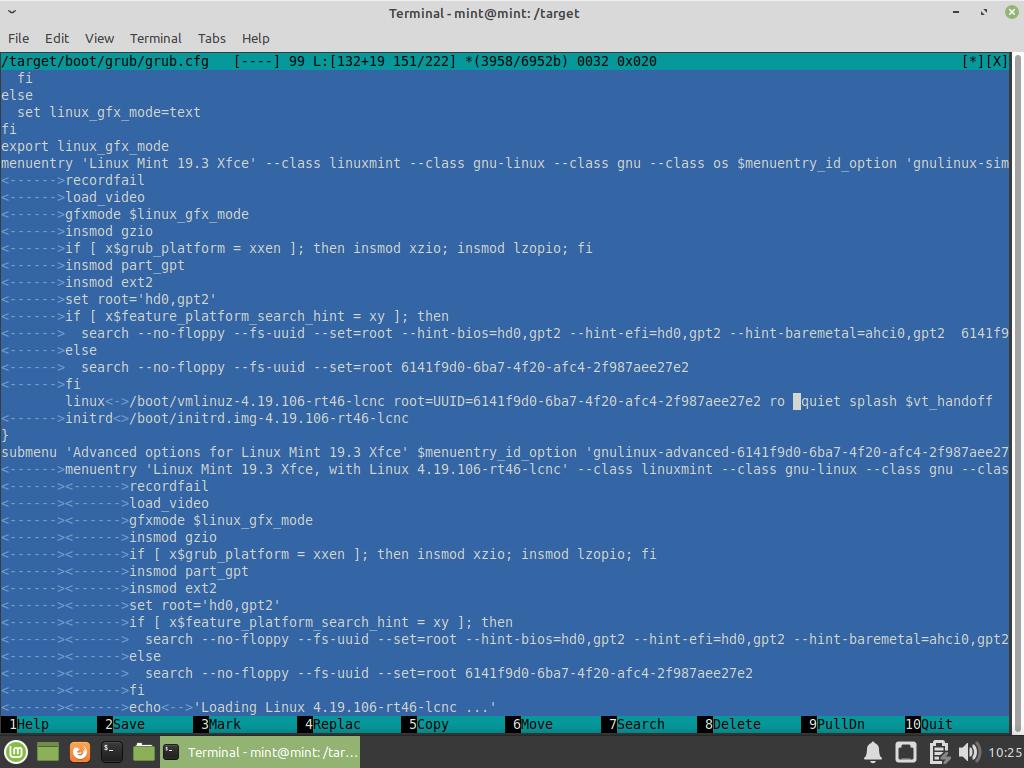Click the display tray icon

(x=906, y=753)
